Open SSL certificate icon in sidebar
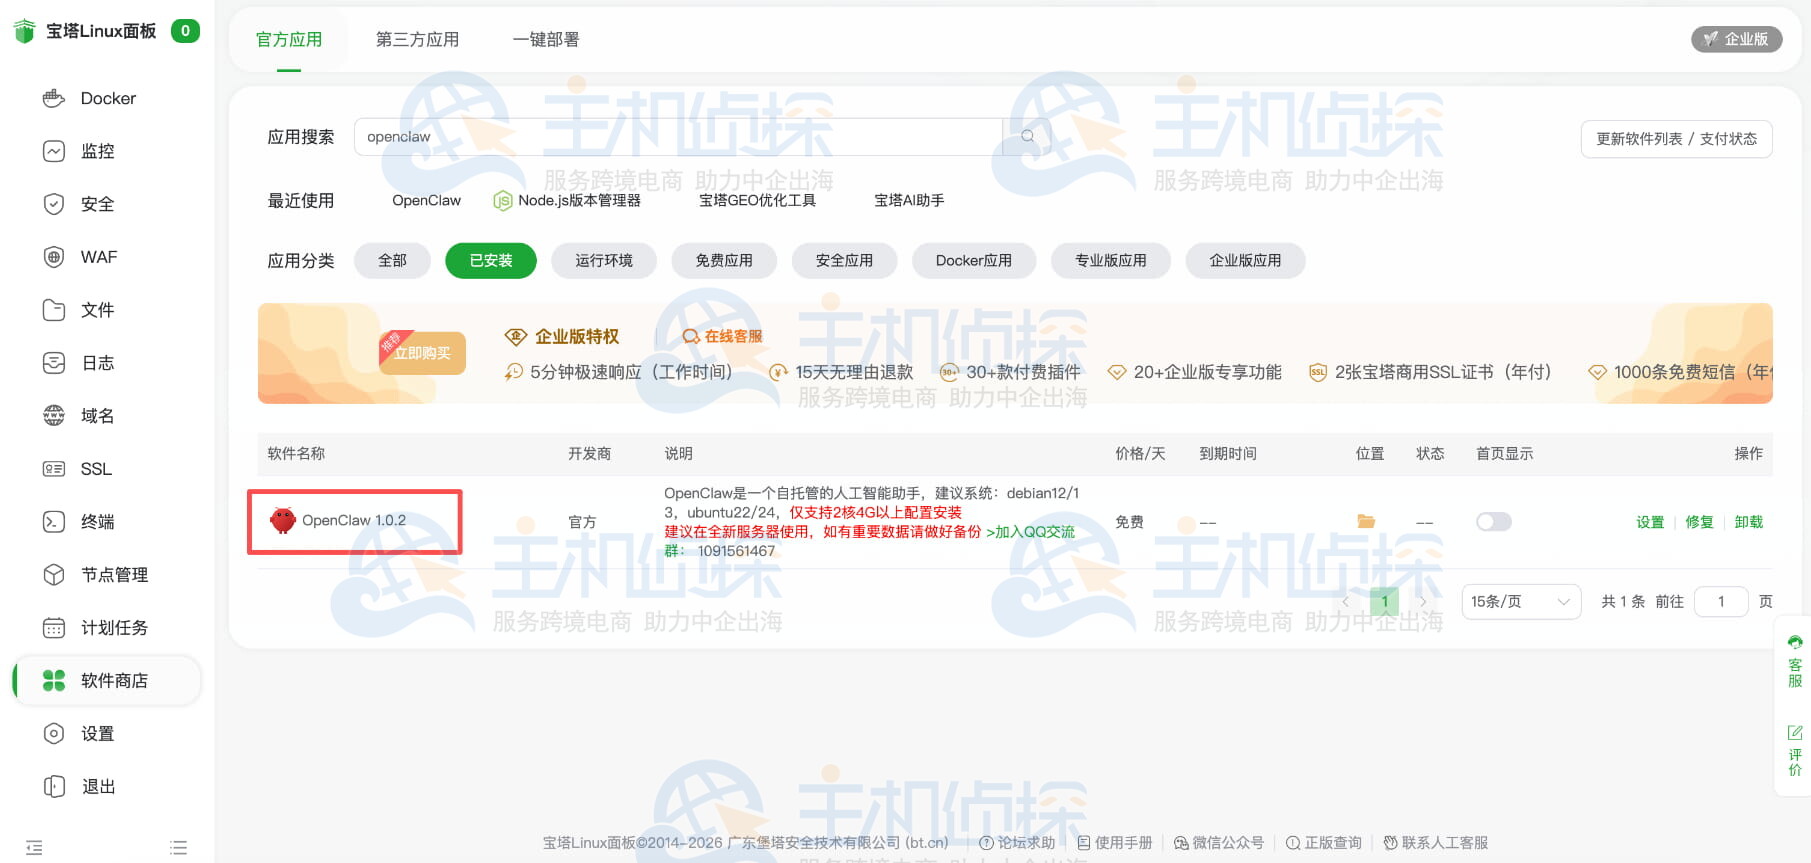Screen dimensions: 1811x863 54,469
